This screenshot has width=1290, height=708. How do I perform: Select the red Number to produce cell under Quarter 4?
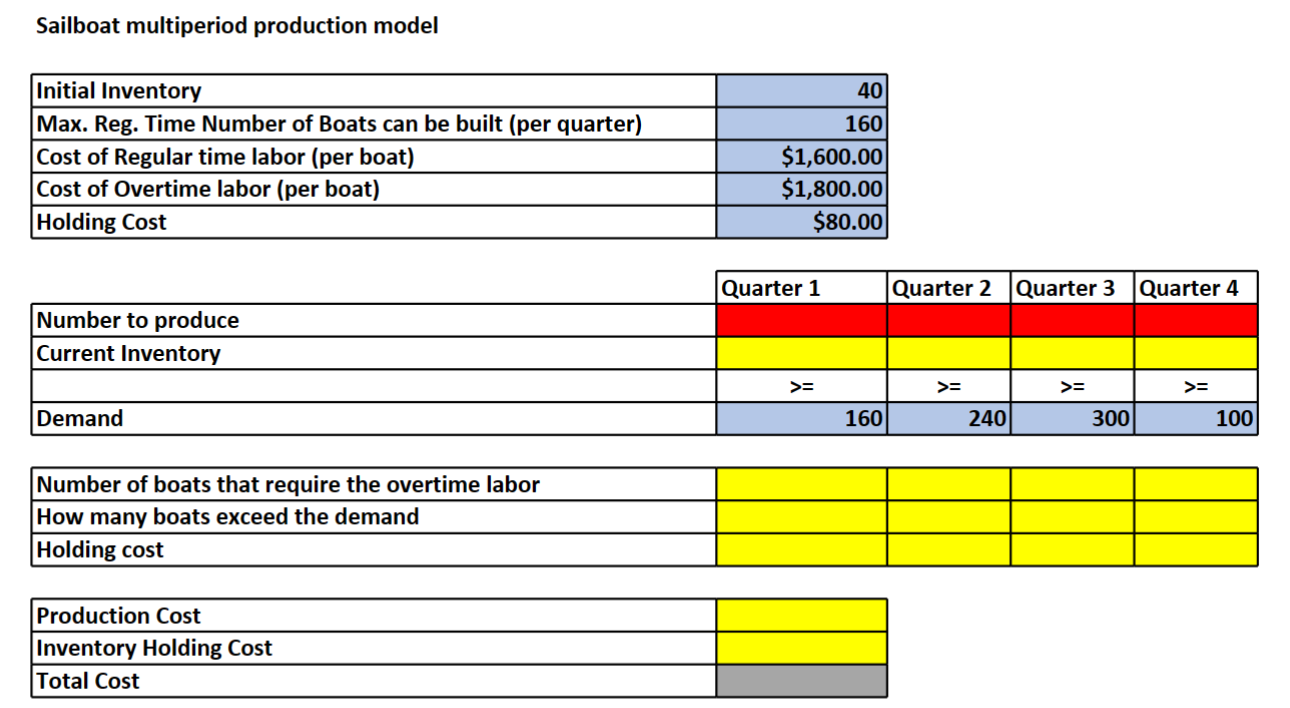coord(1196,319)
